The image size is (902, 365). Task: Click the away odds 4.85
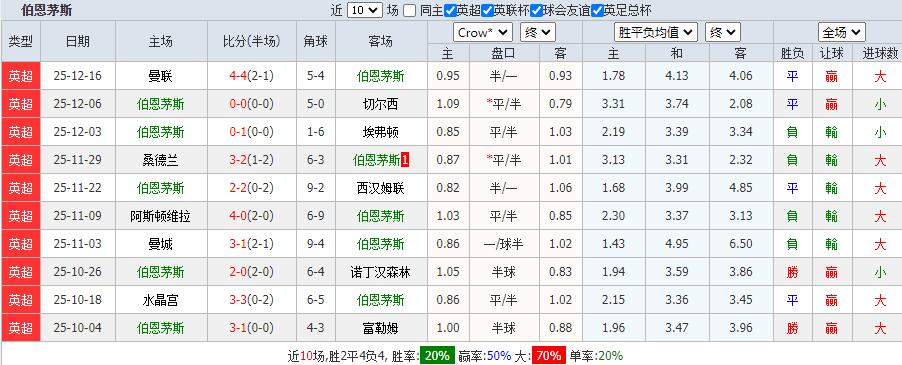pos(740,188)
